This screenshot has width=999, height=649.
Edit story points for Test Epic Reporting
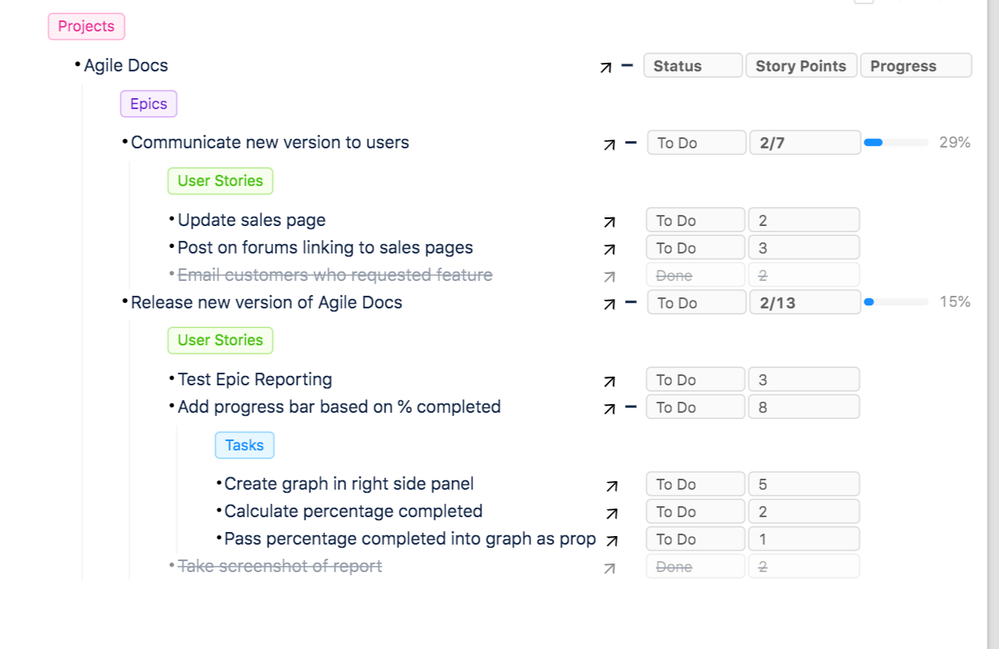pyautogui.click(x=803, y=380)
